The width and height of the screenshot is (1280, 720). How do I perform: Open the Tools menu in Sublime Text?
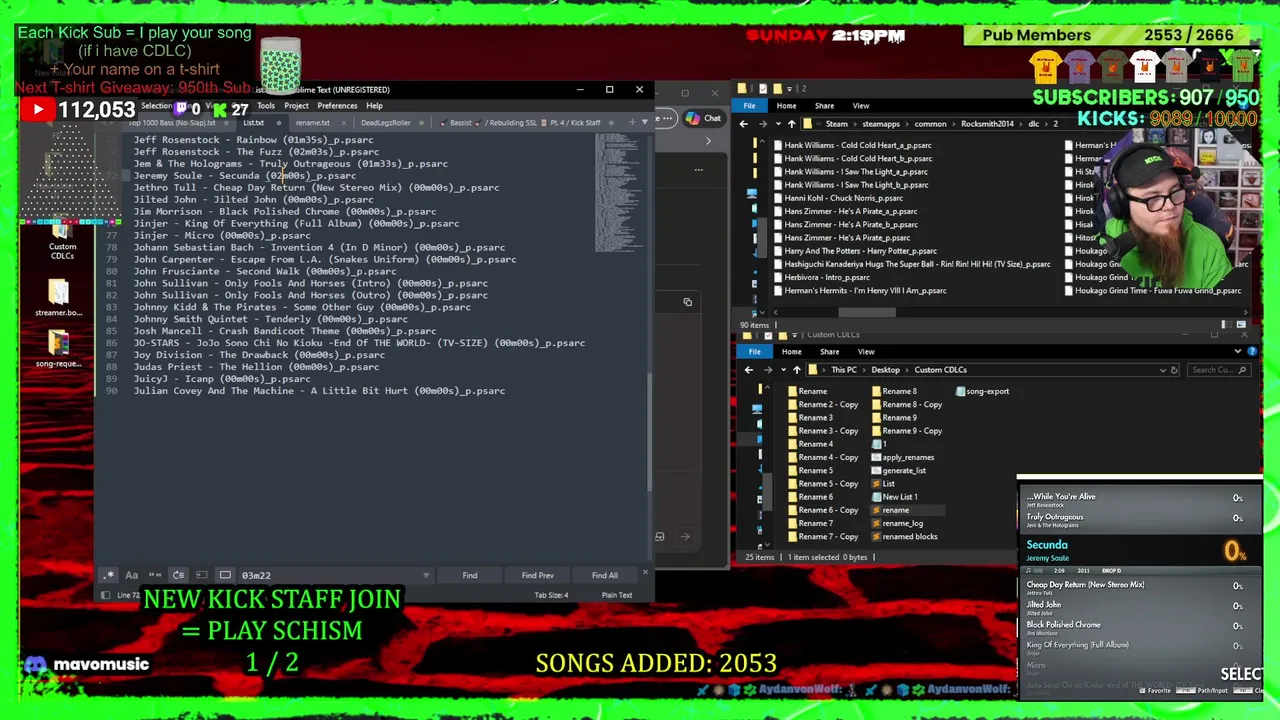266,105
